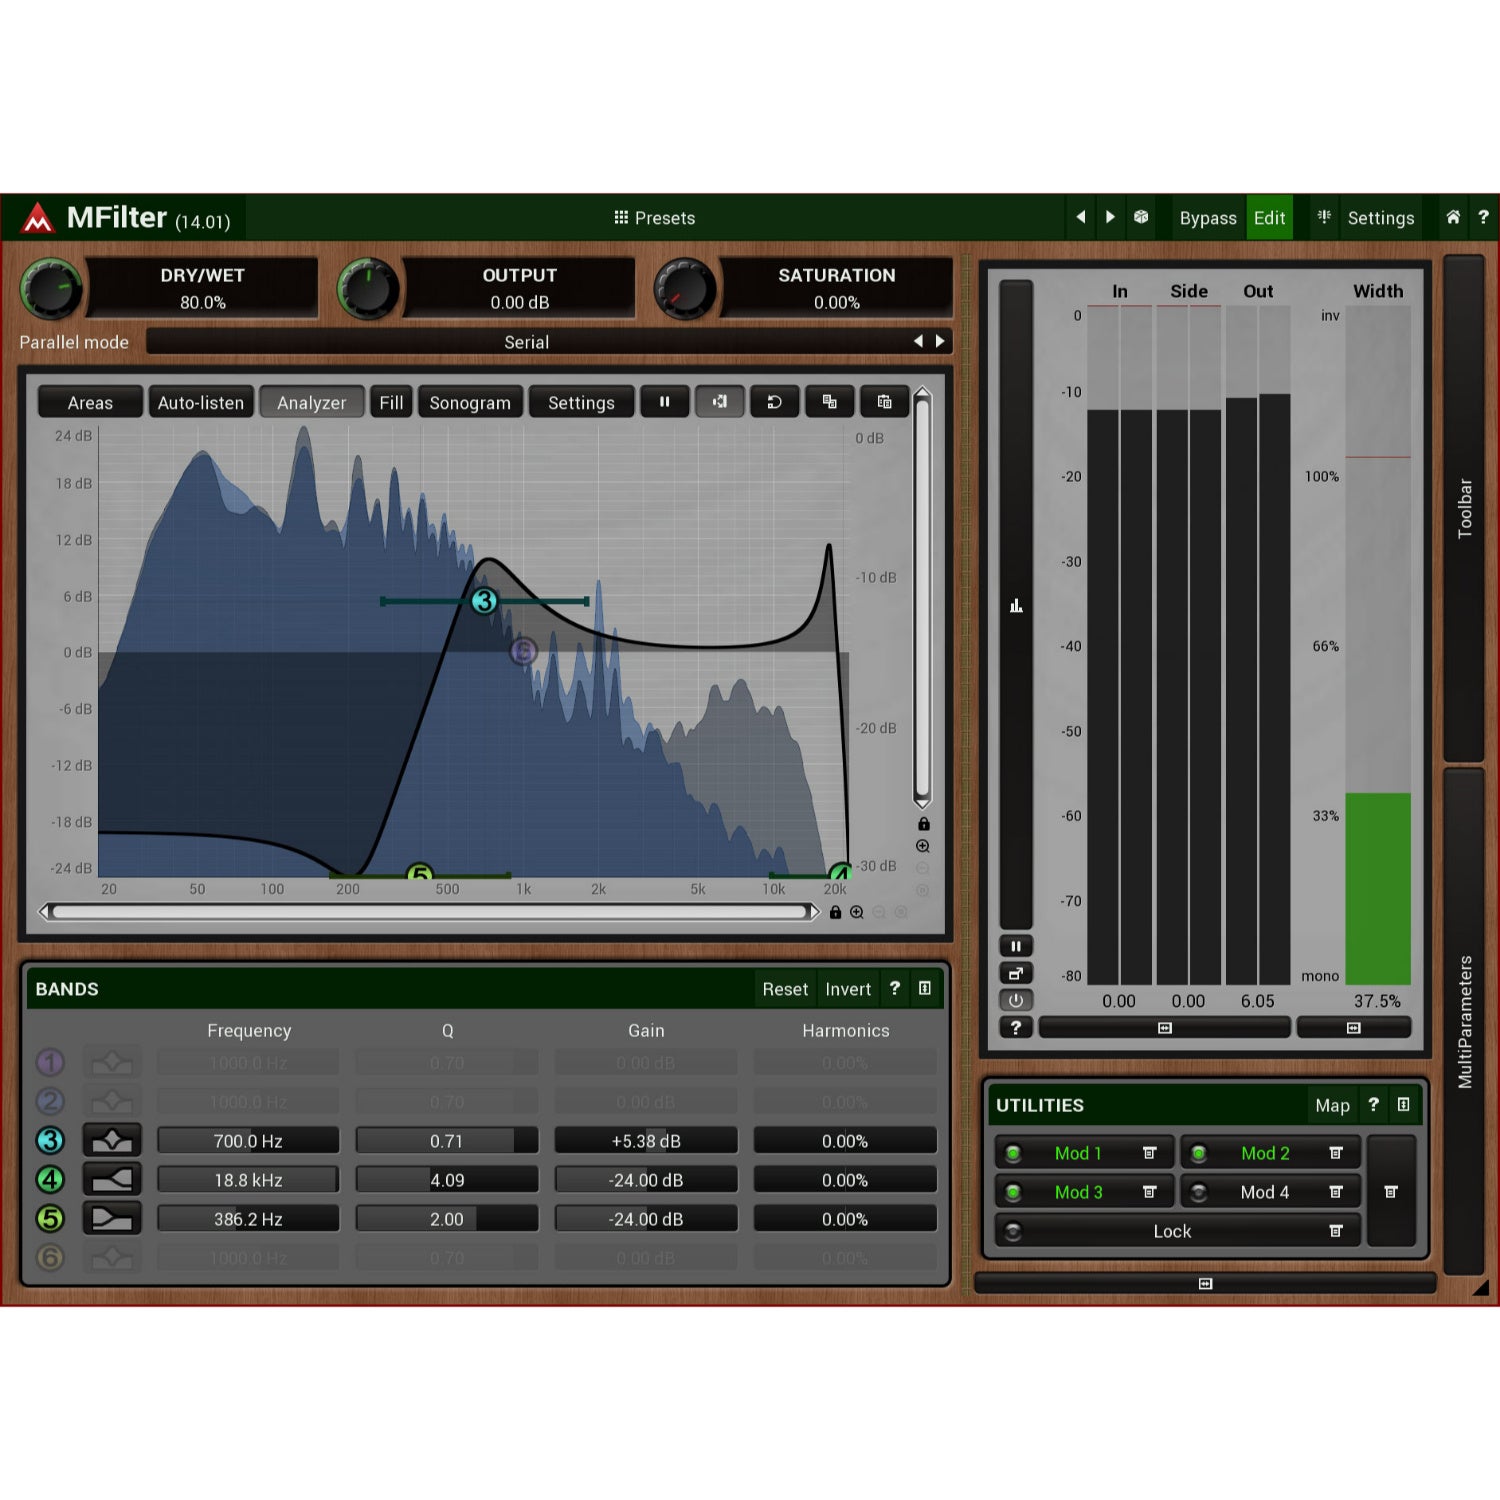1500x1500 pixels.
Task: Open the MultiParameters side panel
Action: tap(1465, 1021)
